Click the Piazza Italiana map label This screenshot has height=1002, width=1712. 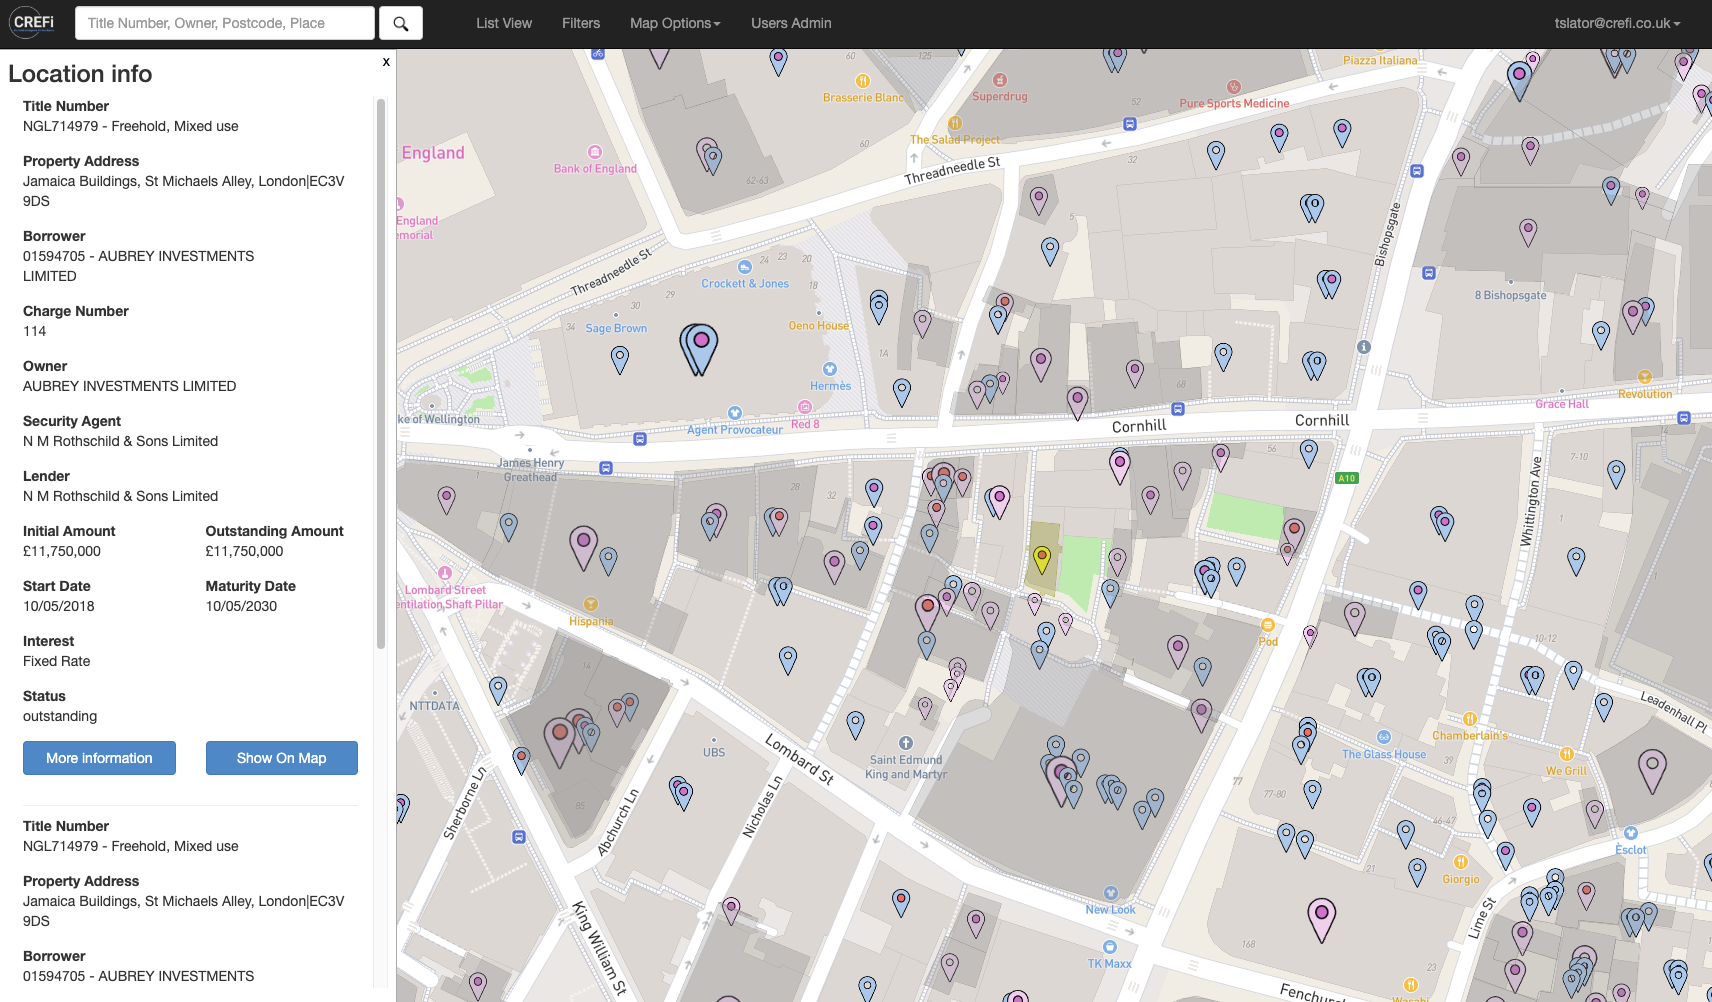tap(1380, 61)
